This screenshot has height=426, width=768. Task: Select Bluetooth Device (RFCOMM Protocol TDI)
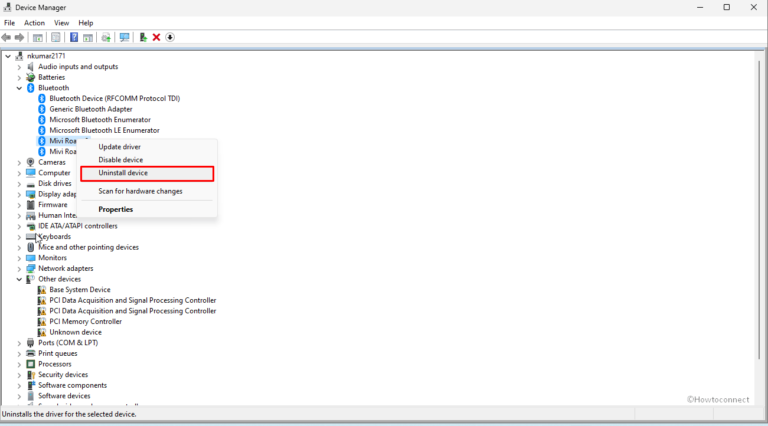115,98
